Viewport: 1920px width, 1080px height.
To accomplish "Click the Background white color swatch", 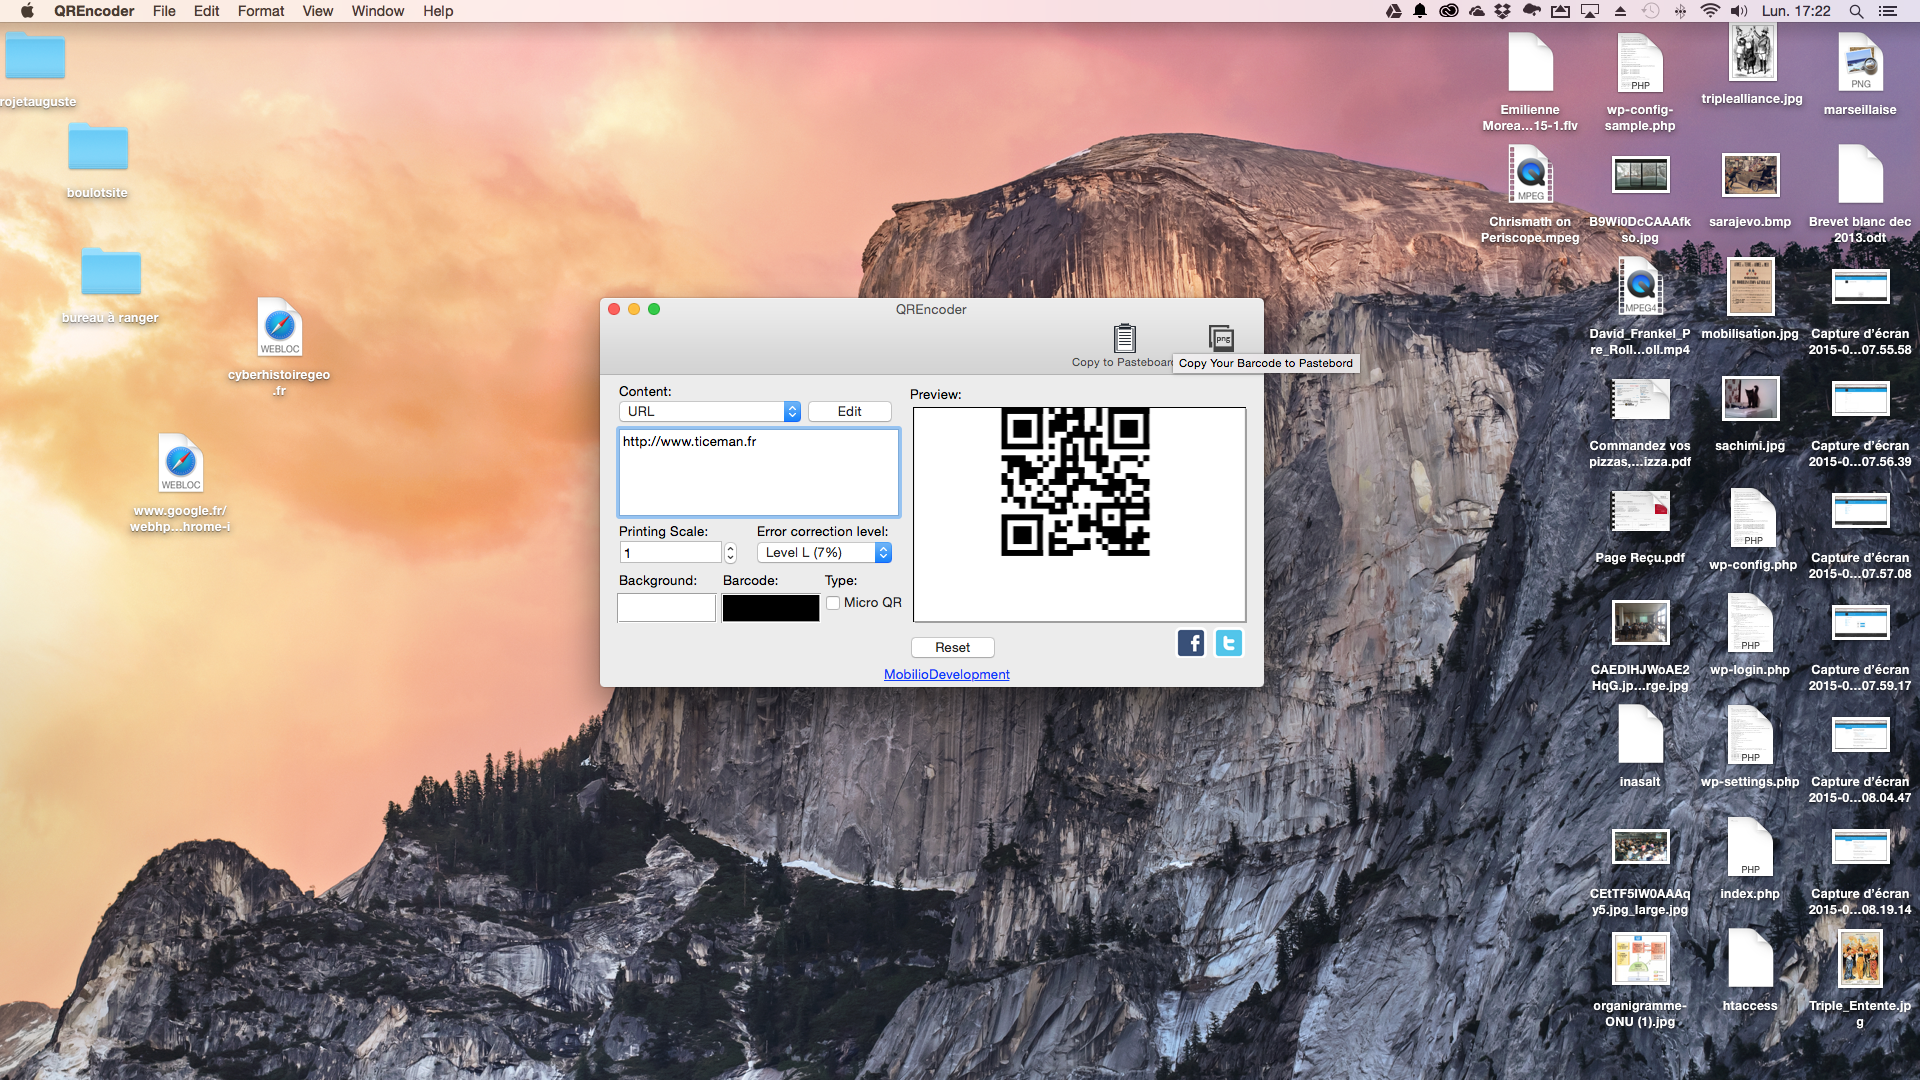I will (667, 607).
